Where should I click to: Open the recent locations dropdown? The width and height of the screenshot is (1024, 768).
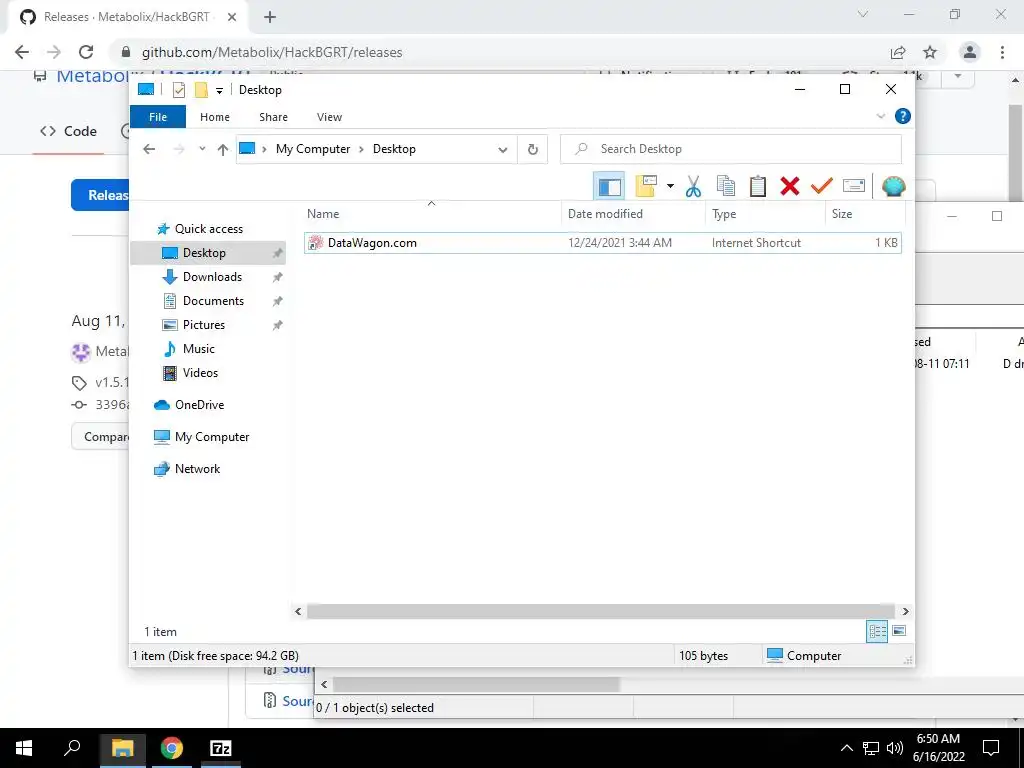(x=202, y=149)
